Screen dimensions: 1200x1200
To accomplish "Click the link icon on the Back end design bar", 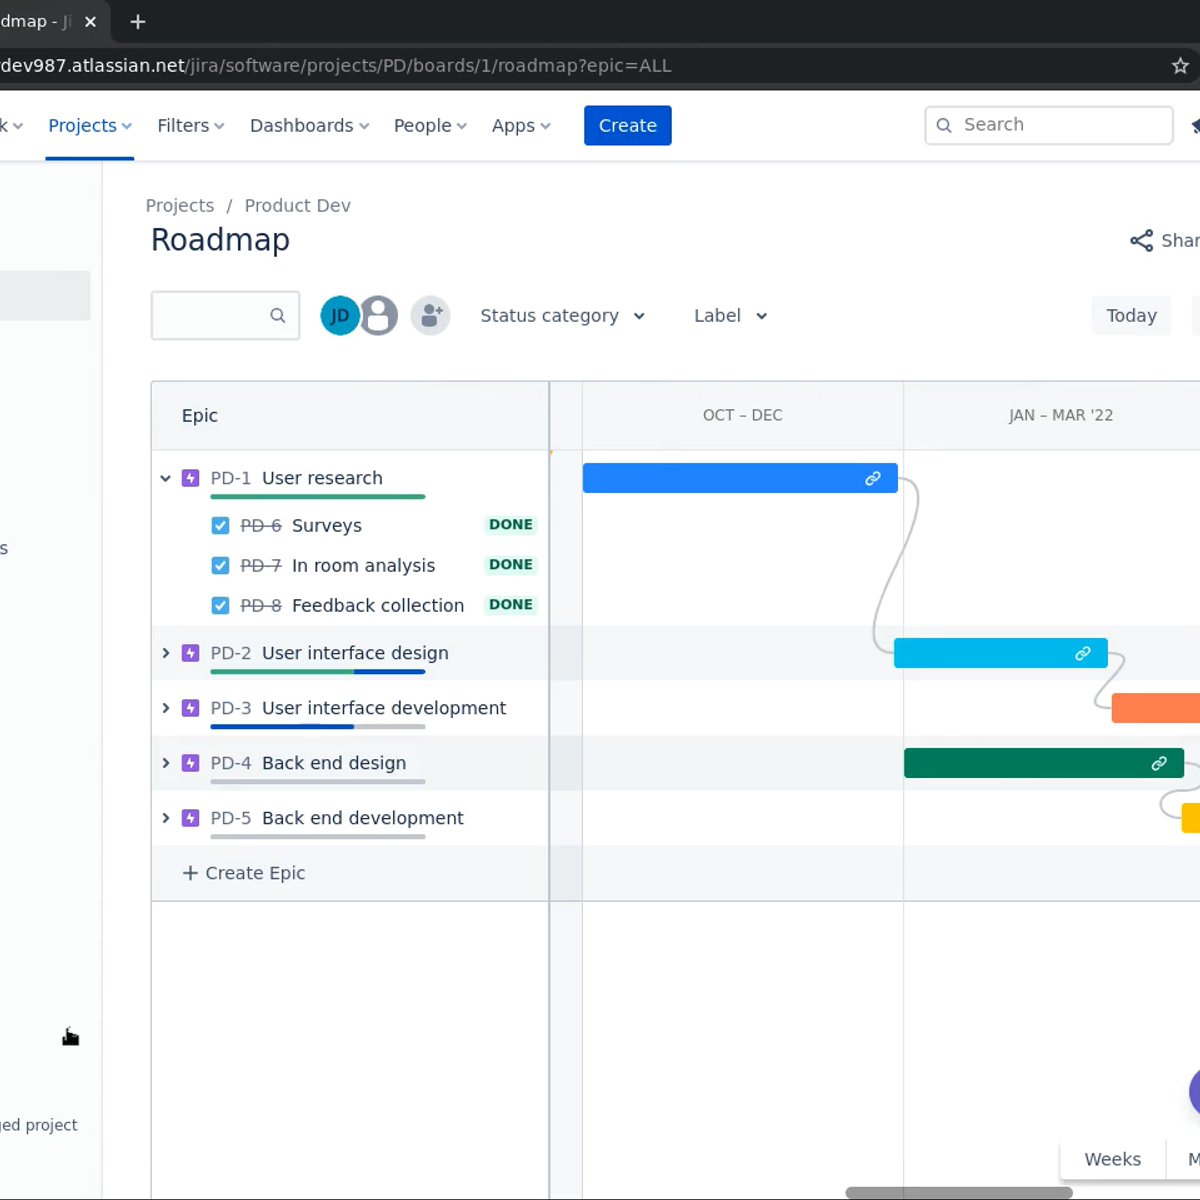I will (x=1159, y=764).
